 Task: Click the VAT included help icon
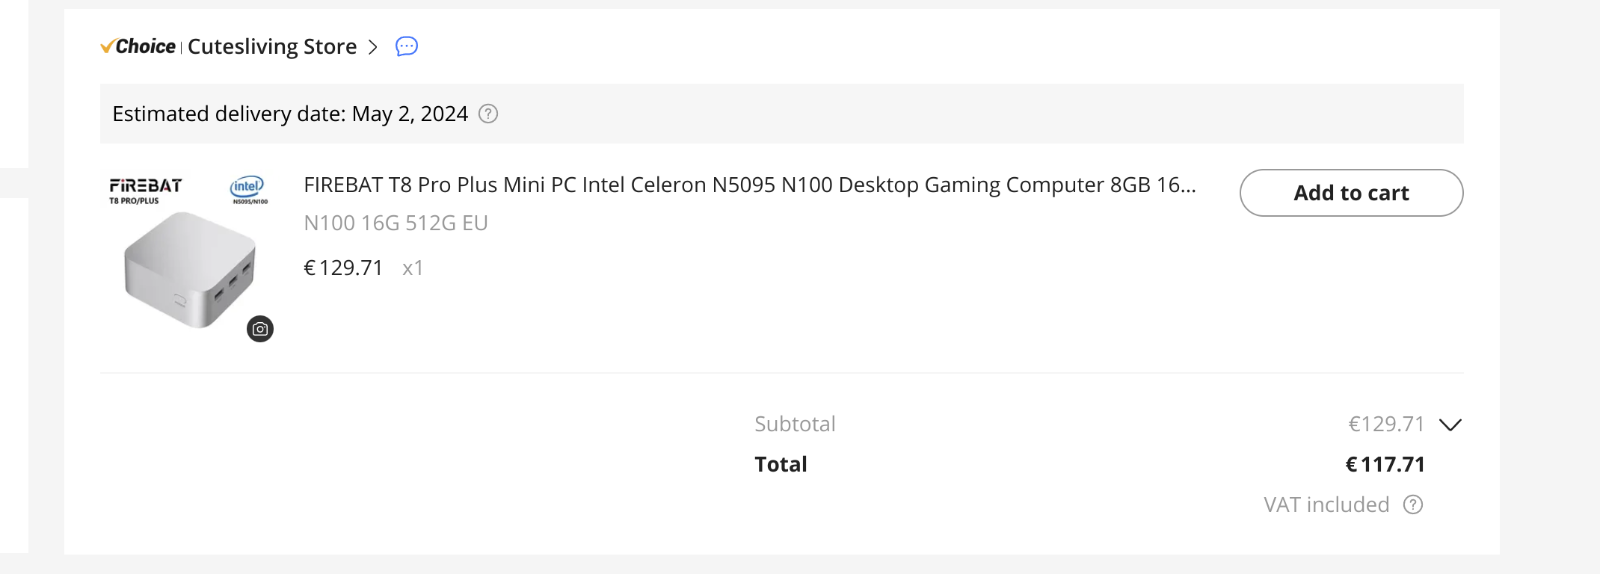(x=1413, y=505)
